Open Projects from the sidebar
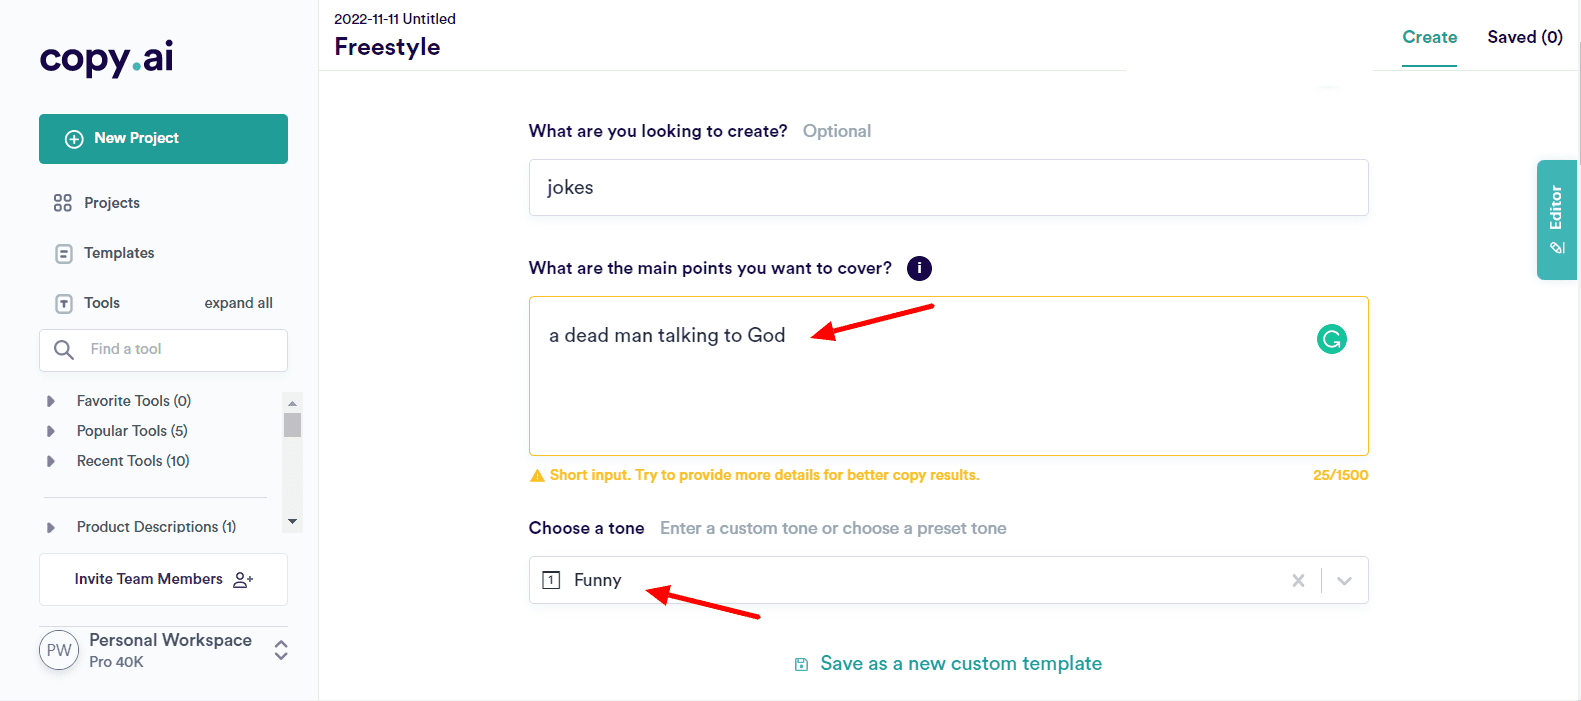Image resolution: width=1581 pixels, height=701 pixels. pos(111,203)
